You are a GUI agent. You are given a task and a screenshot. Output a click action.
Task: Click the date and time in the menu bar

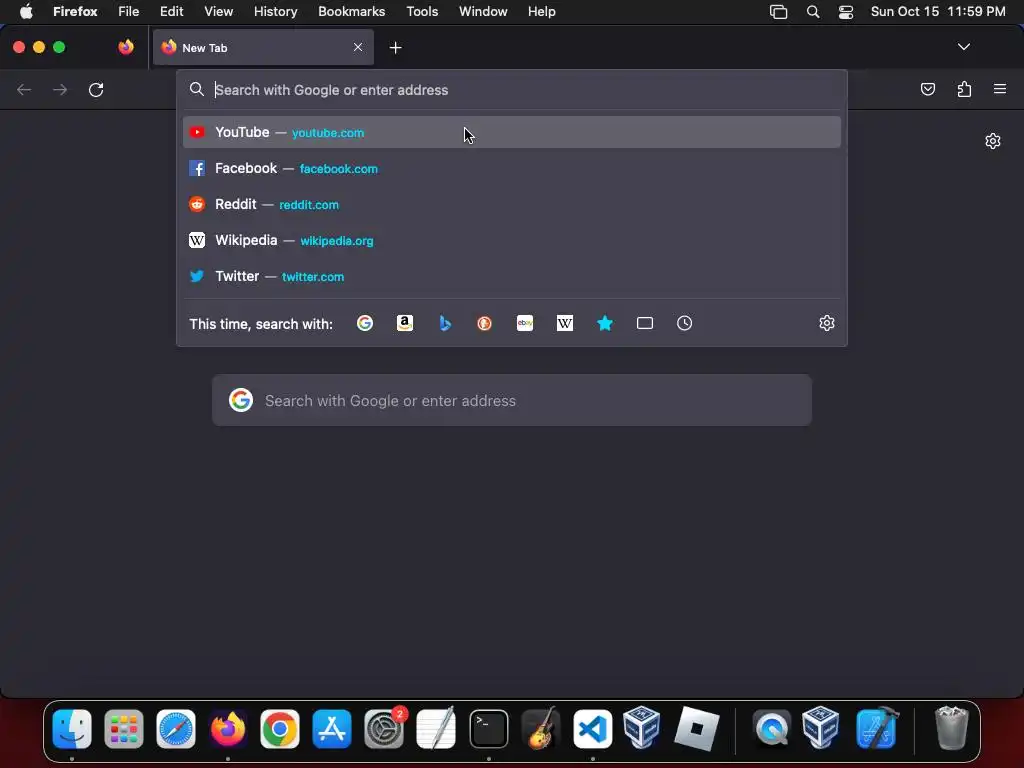tap(938, 12)
